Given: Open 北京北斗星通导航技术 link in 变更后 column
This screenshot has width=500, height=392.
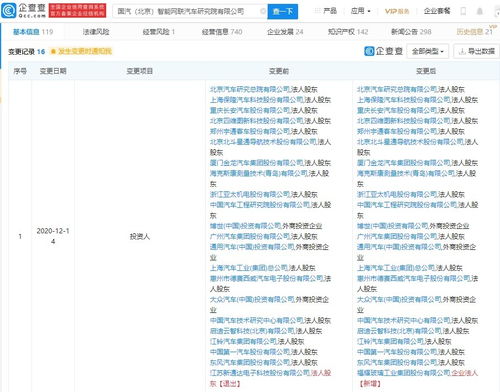Looking at the screenshot, I should (410, 142).
